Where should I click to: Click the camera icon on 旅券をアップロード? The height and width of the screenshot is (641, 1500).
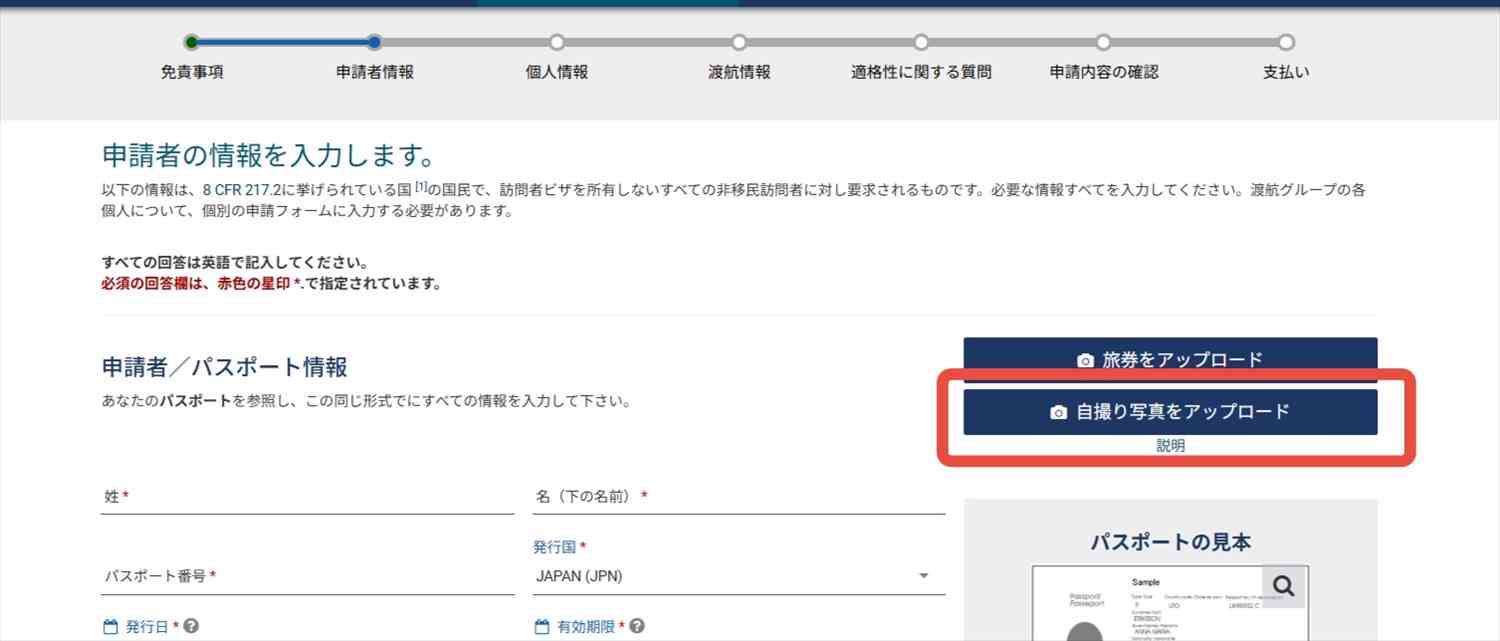click(x=1085, y=360)
